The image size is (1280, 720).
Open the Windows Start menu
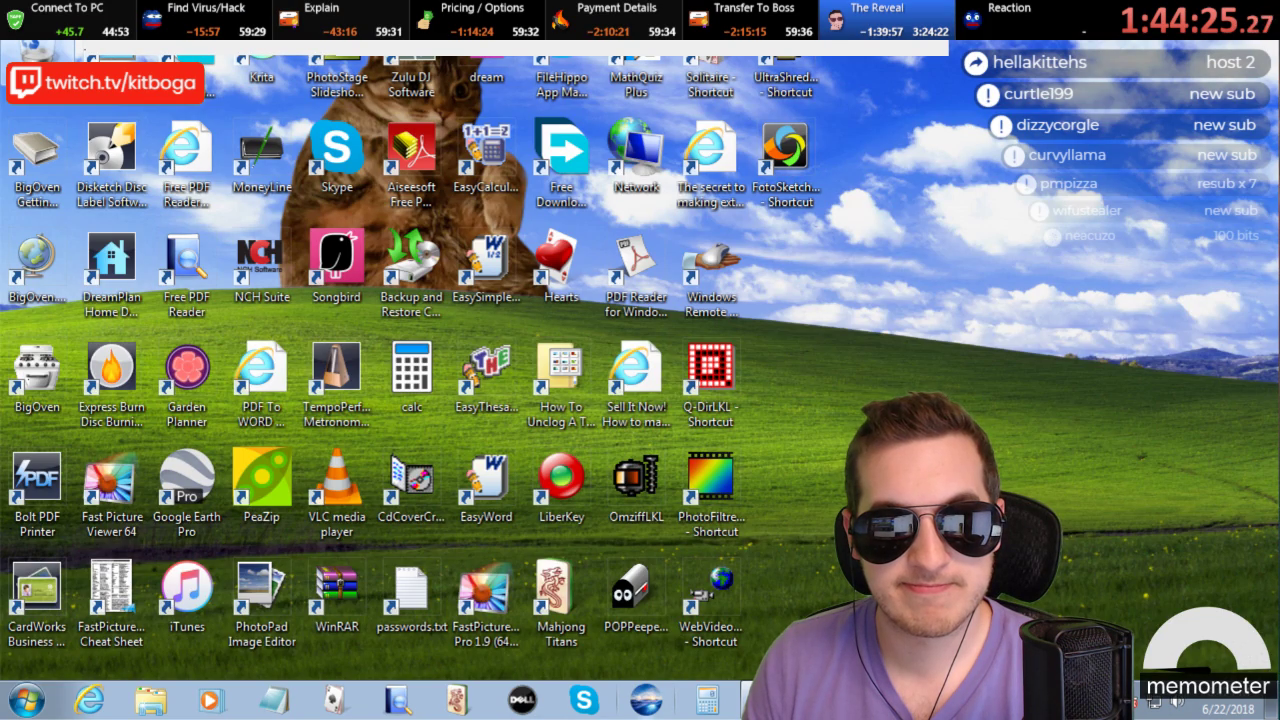pyautogui.click(x=25, y=700)
